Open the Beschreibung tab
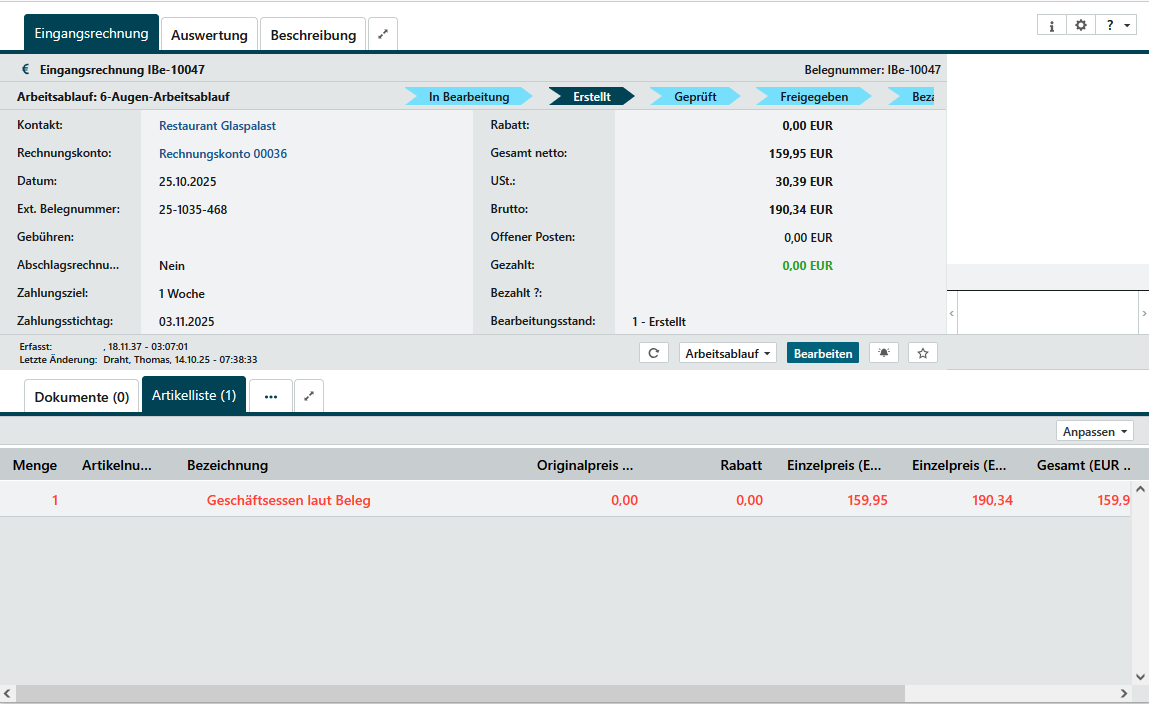 pyautogui.click(x=313, y=35)
